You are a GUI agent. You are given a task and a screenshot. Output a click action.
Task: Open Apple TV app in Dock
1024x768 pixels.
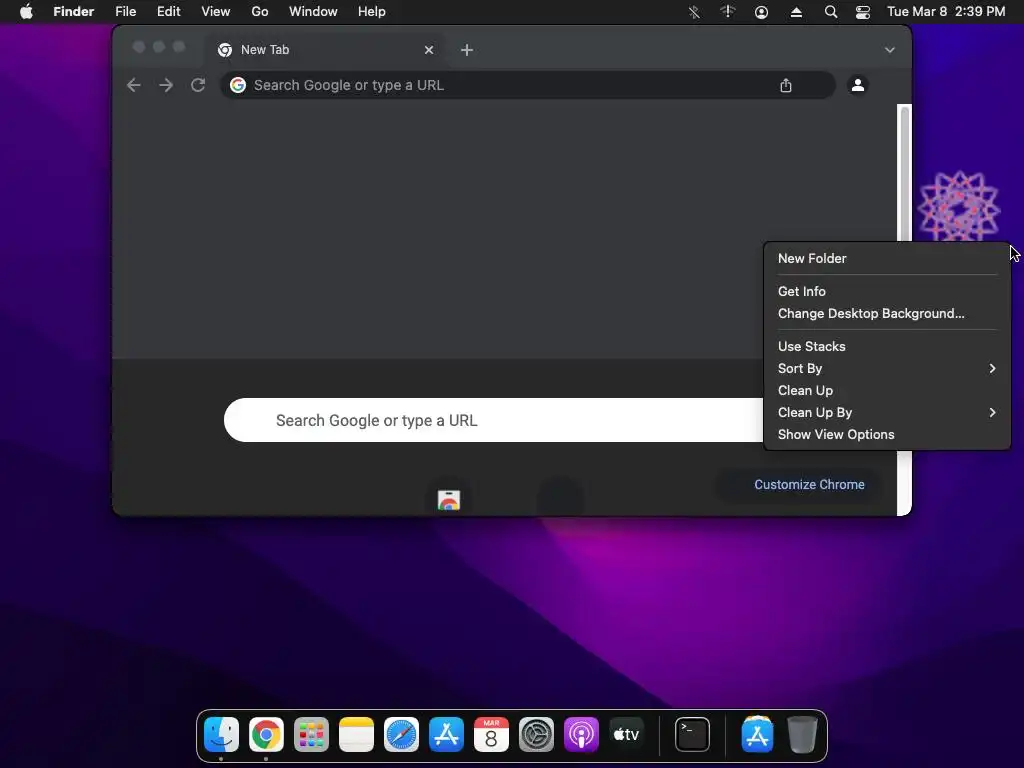[x=626, y=735]
